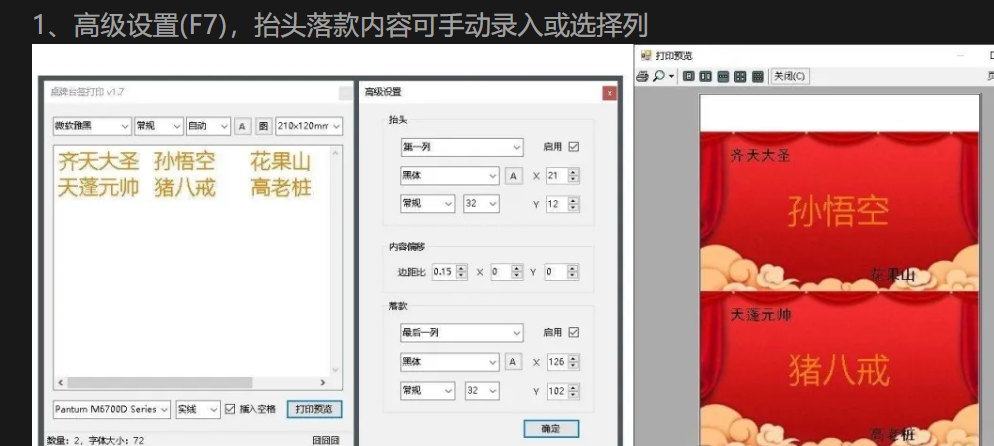Click the status text 数量: 2, 字体大小: 72
The height and width of the screenshot is (446, 994).
coord(95,440)
